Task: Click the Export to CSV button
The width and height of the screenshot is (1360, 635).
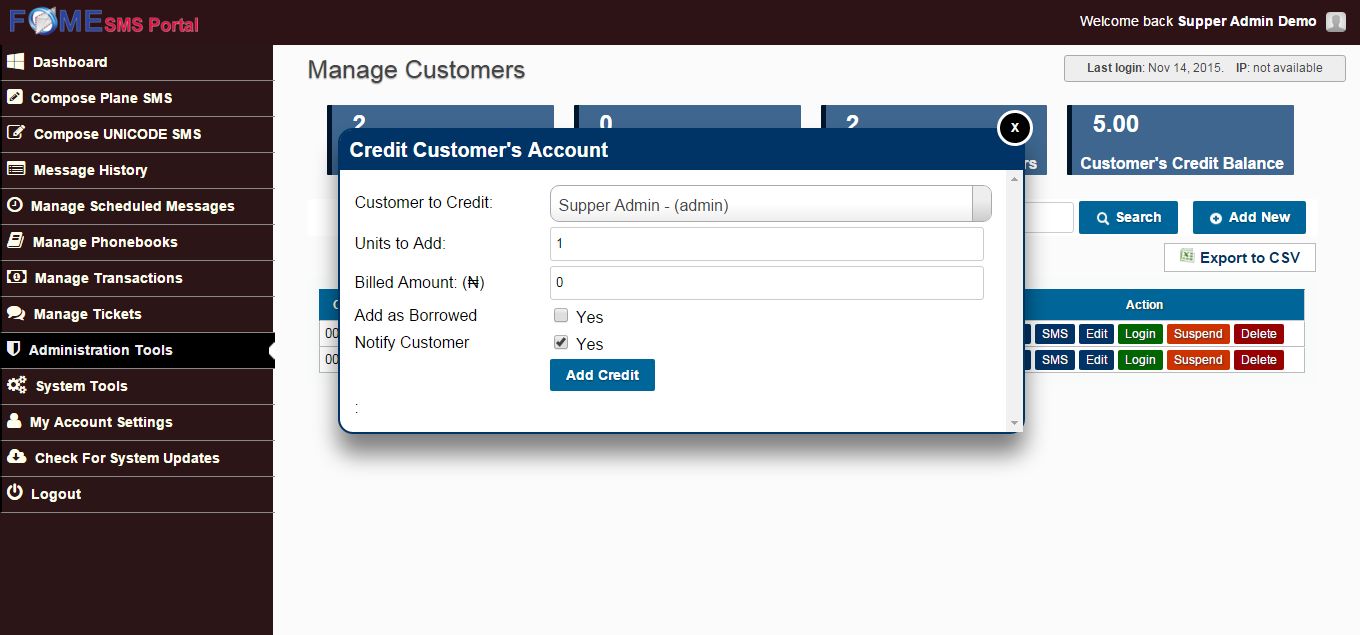Action: pyautogui.click(x=1240, y=258)
